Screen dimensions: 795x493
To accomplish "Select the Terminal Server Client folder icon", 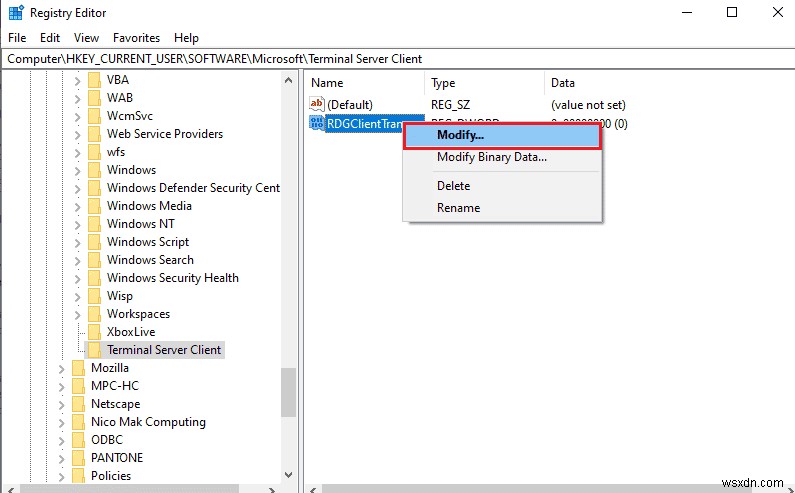I will (x=94, y=350).
